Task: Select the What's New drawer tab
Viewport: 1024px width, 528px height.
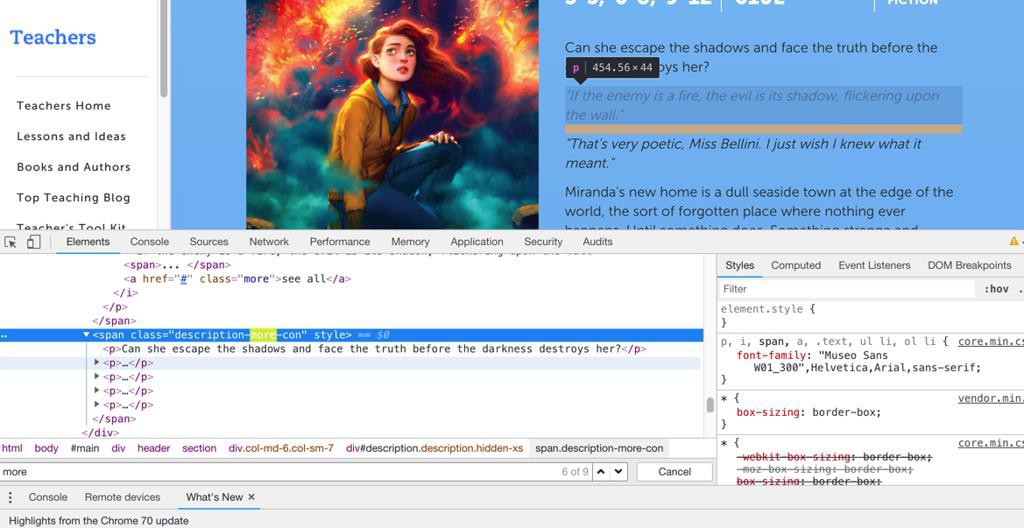Action: pyautogui.click(x=214, y=497)
